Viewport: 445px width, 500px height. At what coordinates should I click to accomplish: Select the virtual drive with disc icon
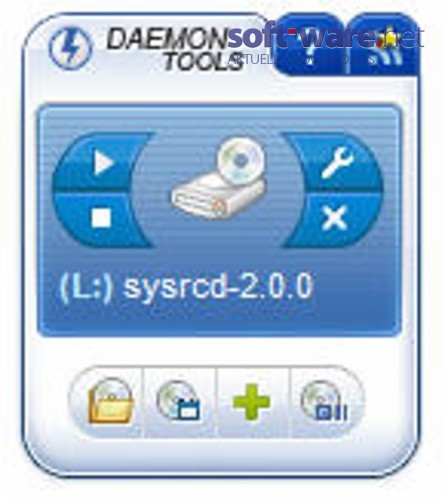(220, 178)
